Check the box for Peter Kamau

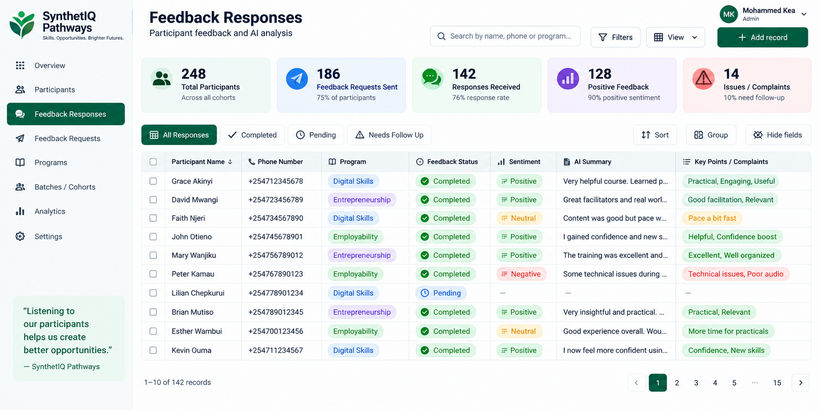click(x=153, y=274)
